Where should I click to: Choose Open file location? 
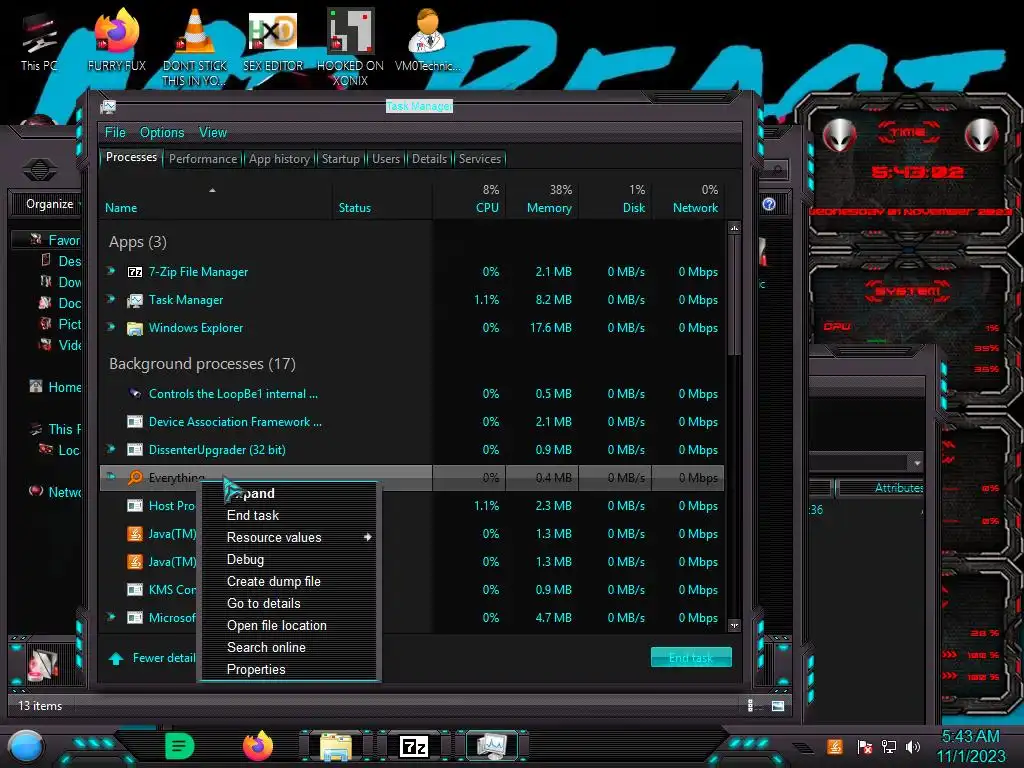[289, 626]
